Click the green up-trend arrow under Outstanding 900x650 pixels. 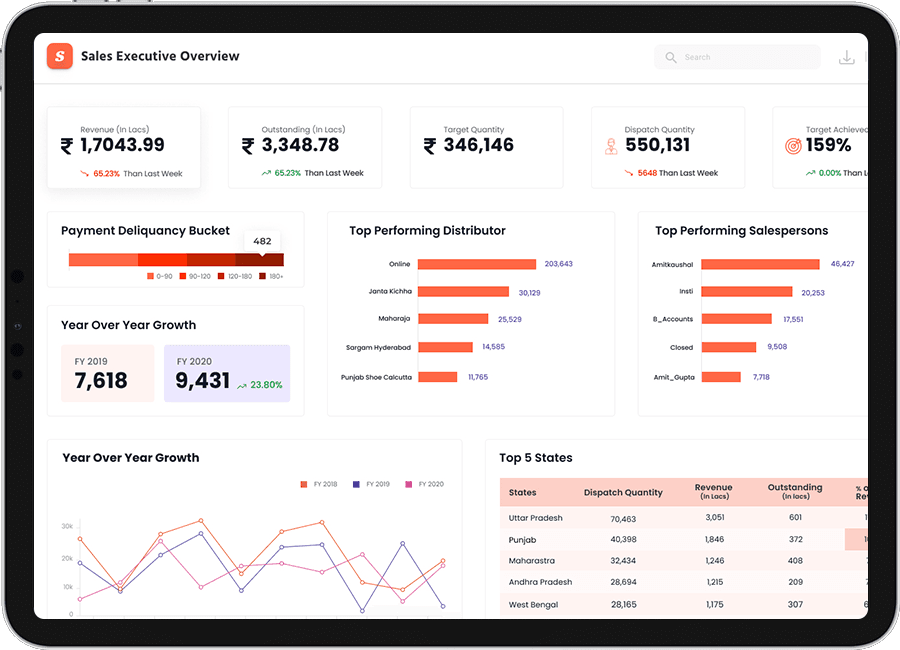[x=266, y=173]
